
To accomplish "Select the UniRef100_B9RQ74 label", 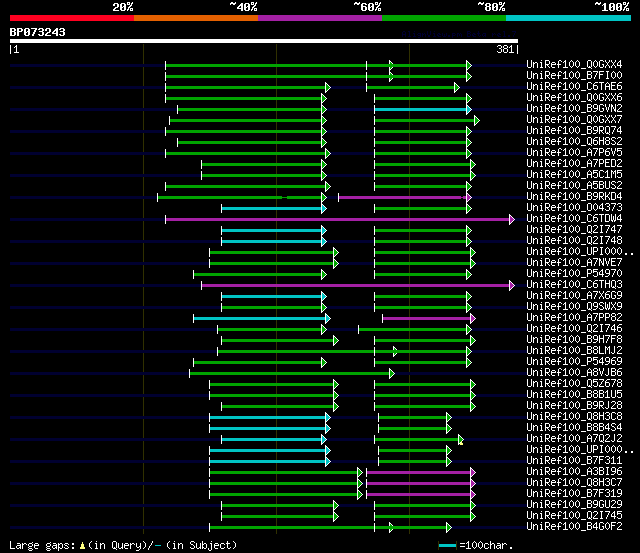I will click(574, 130).
